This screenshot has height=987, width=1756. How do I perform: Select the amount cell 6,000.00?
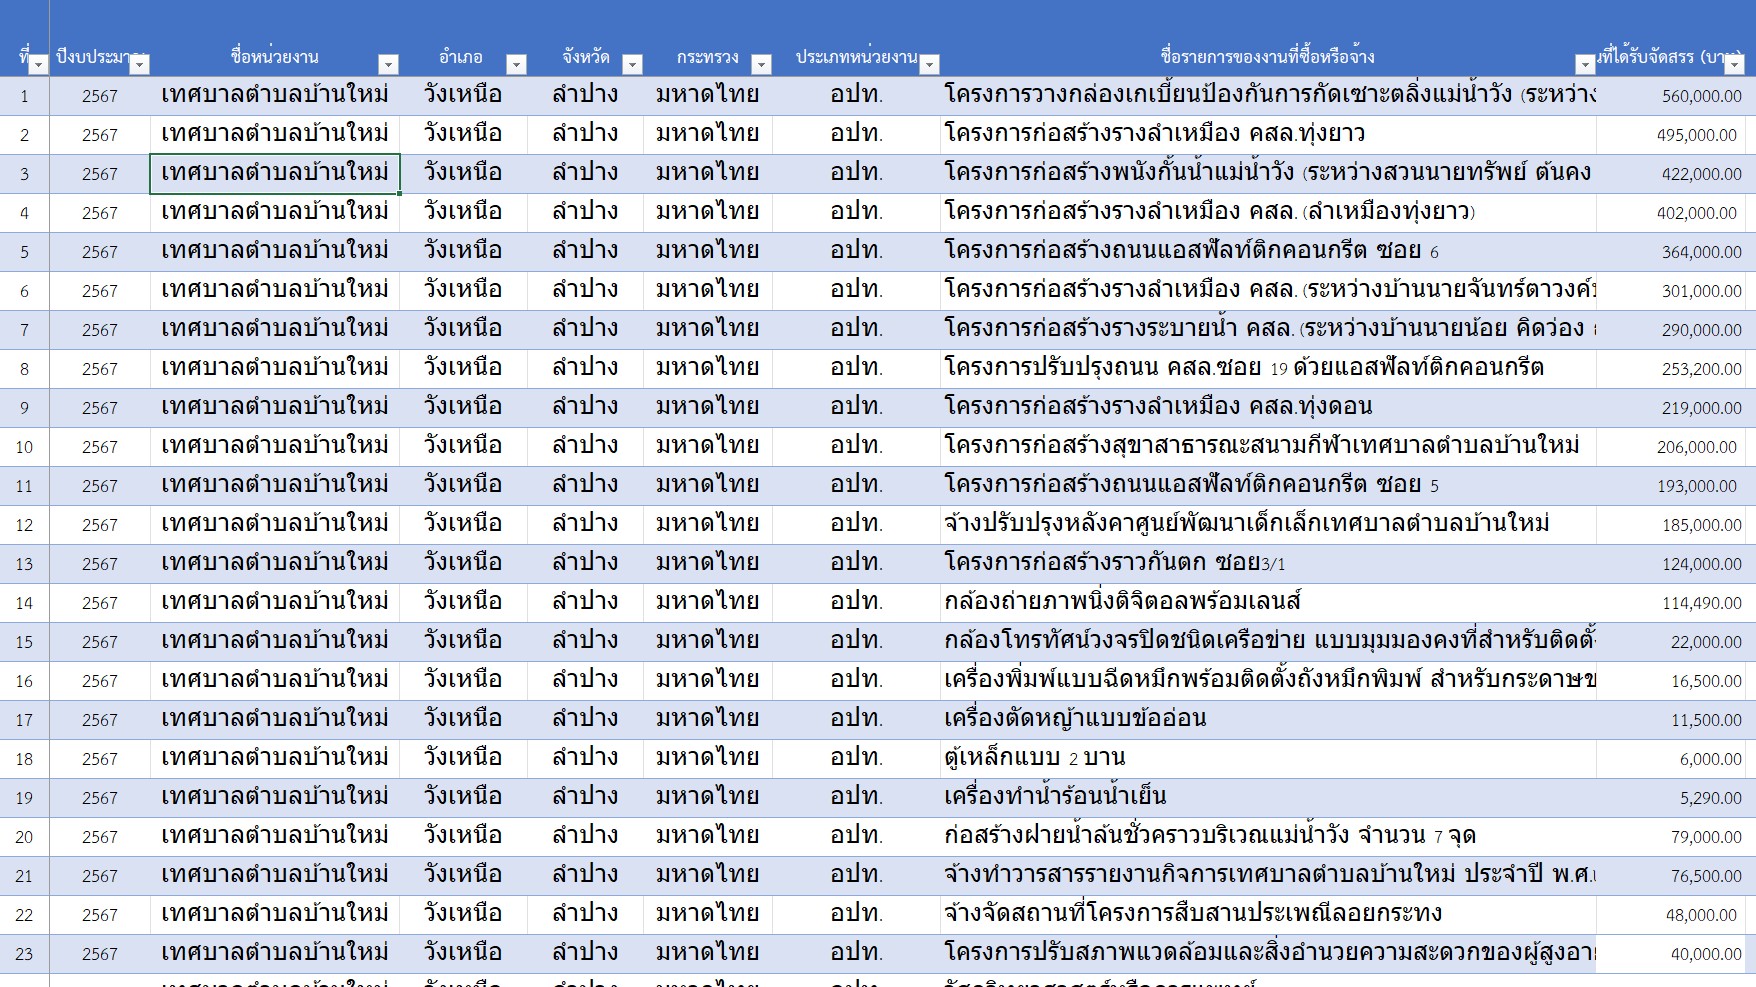[x=1671, y=759]
